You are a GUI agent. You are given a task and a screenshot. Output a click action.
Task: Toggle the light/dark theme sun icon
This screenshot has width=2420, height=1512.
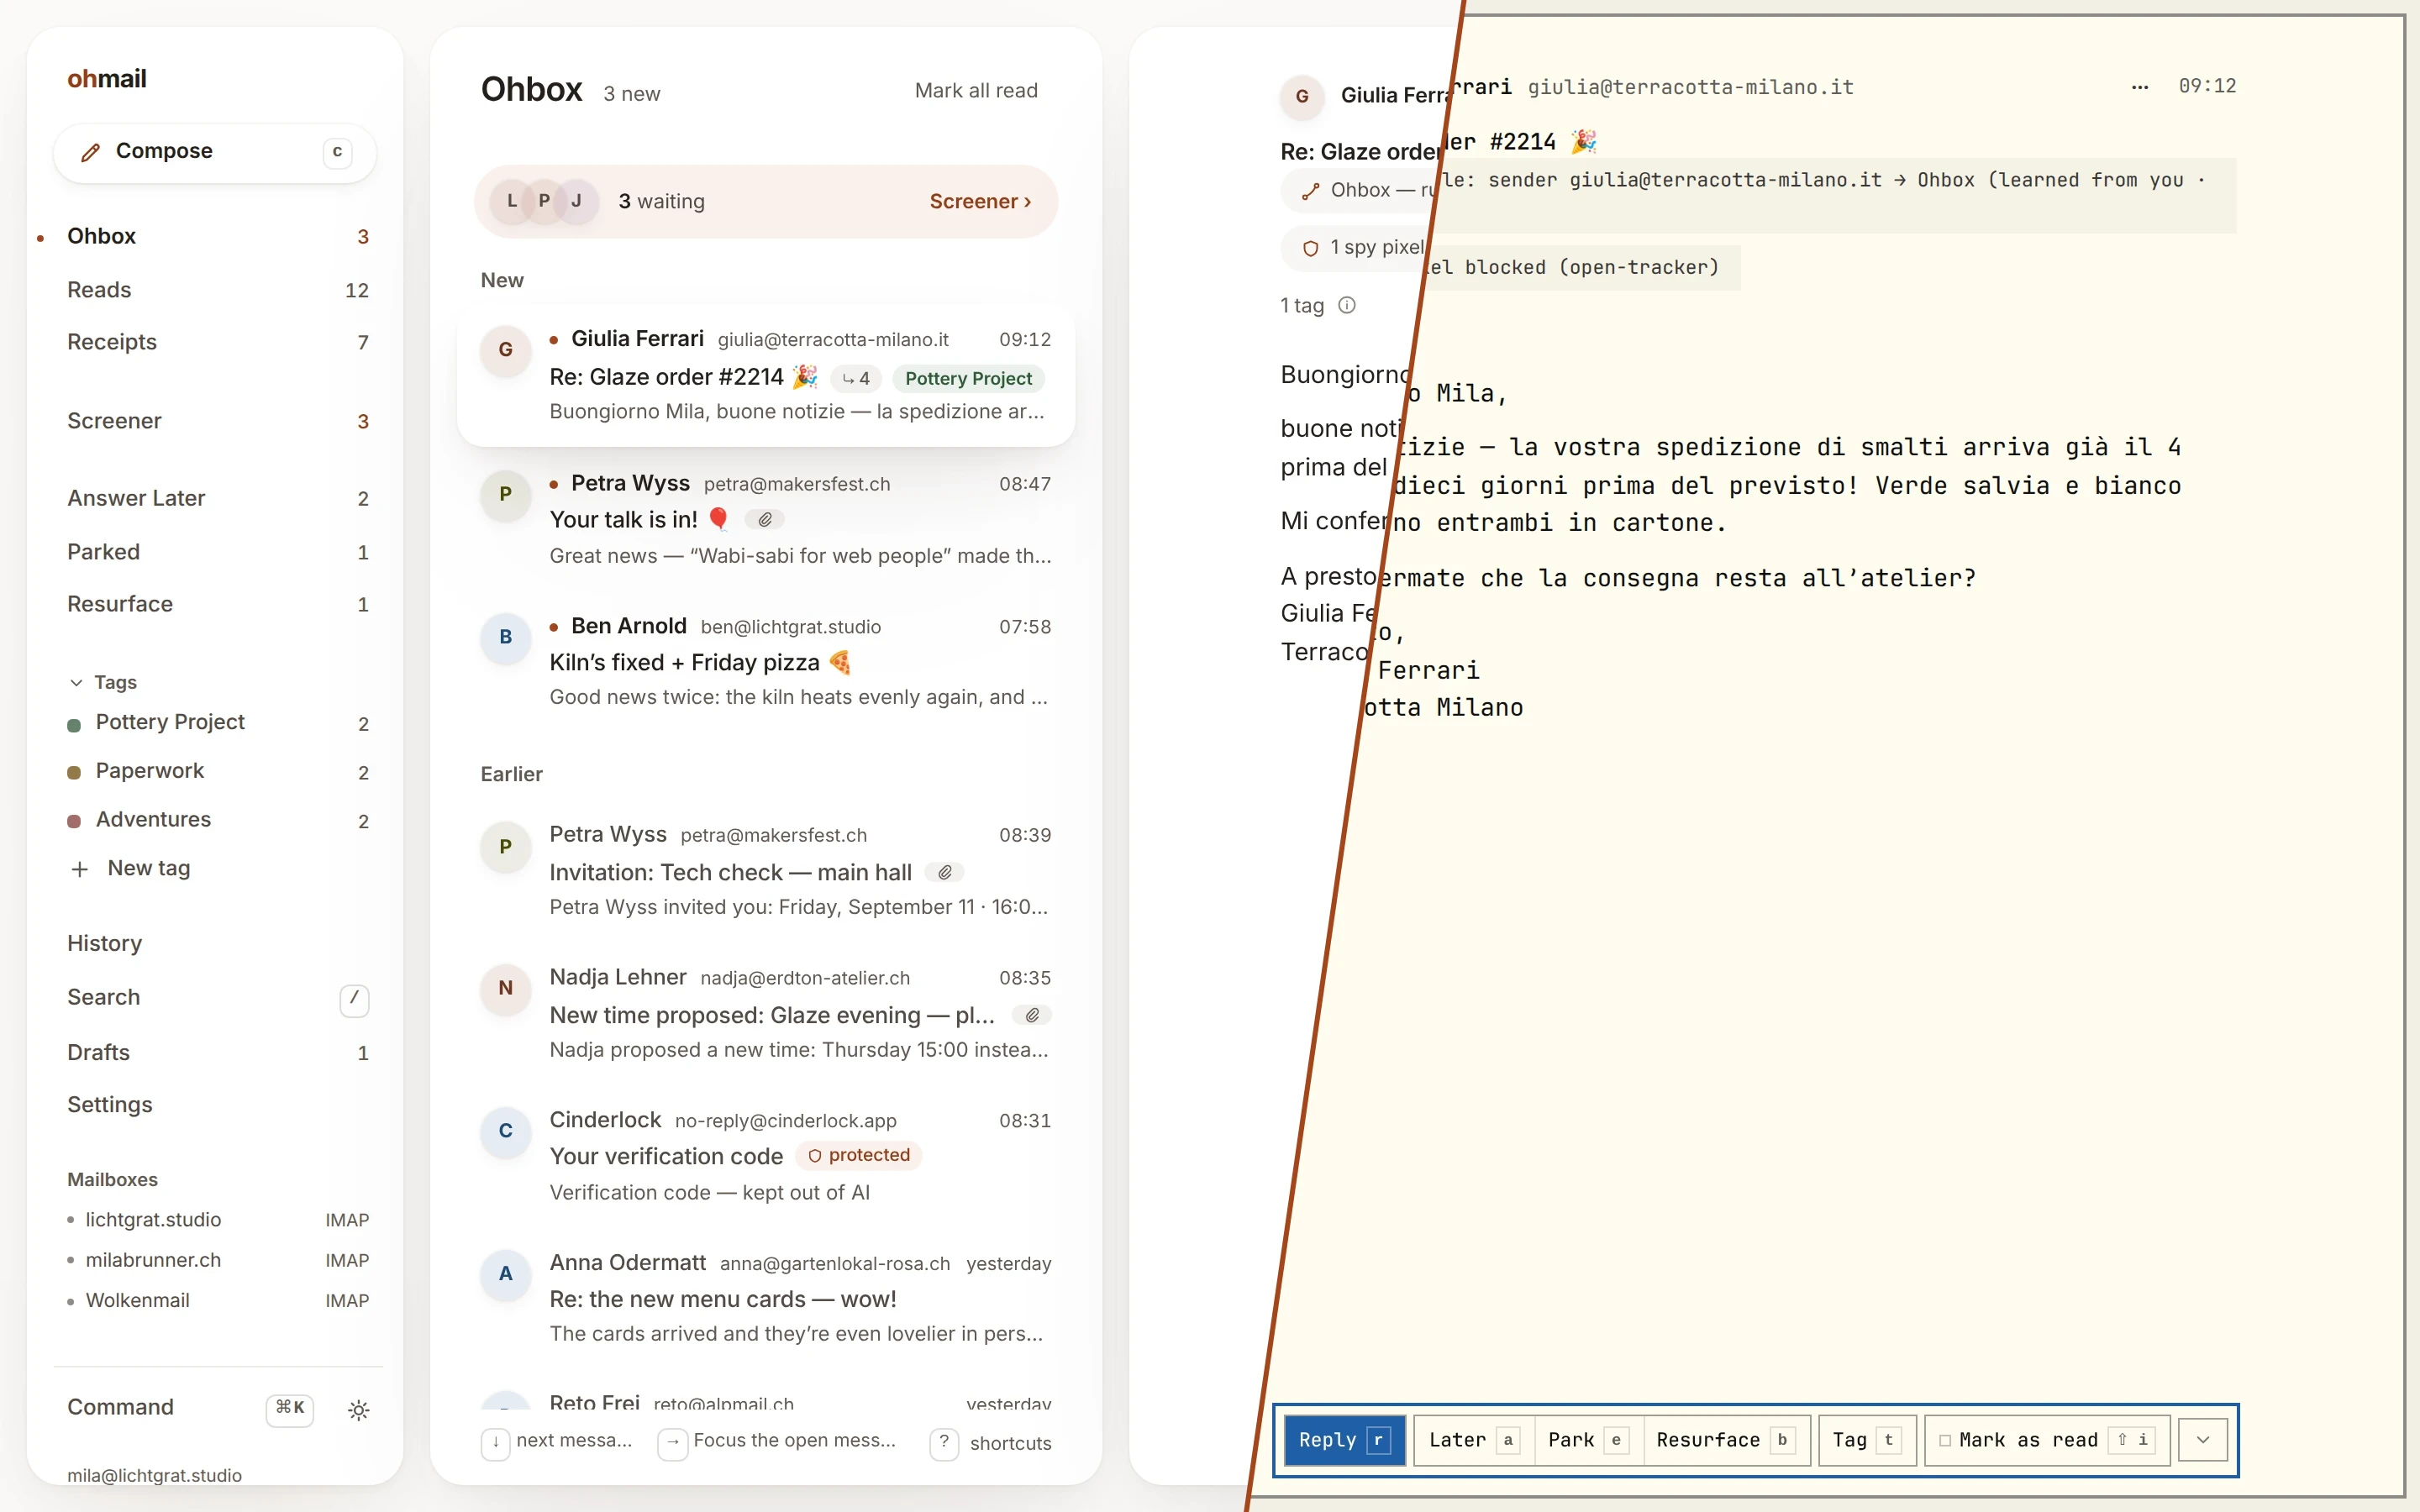[359, 1410]
